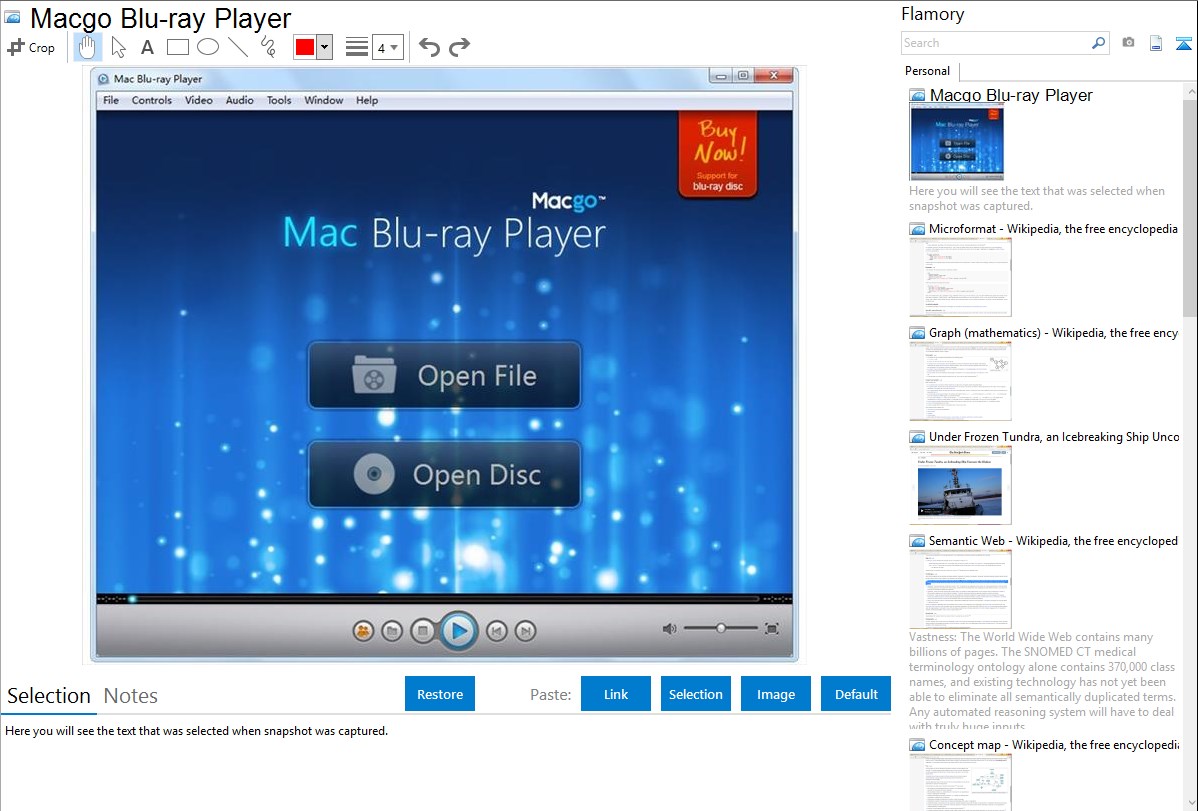Viewport: 1198px width, 811px height.
Task: Open the Video menu
Action: coord(199,100)
